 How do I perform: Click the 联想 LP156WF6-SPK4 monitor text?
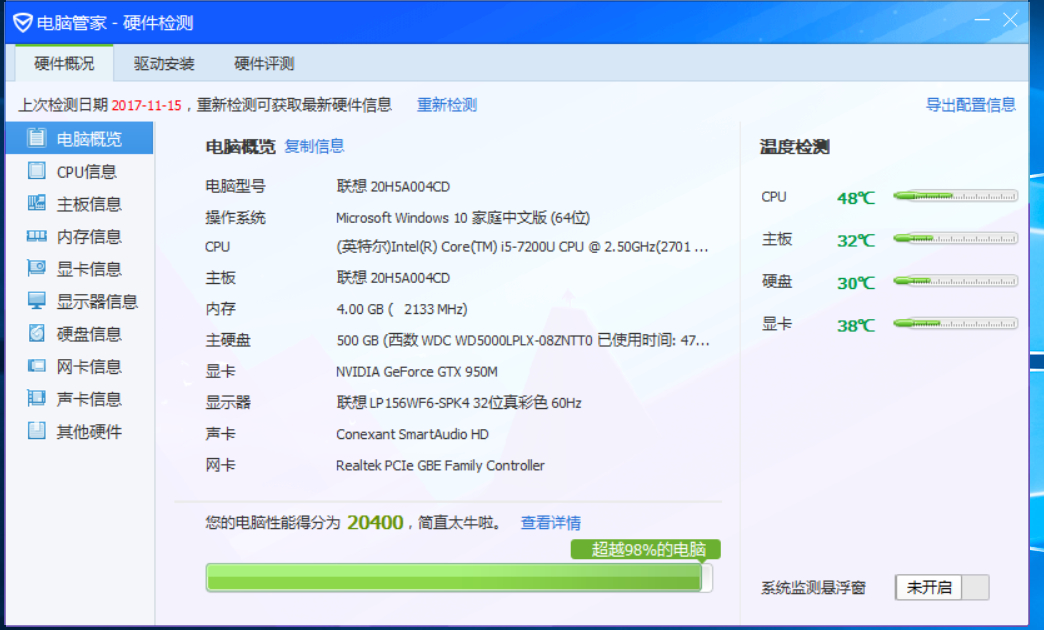[x=459, y=403]
